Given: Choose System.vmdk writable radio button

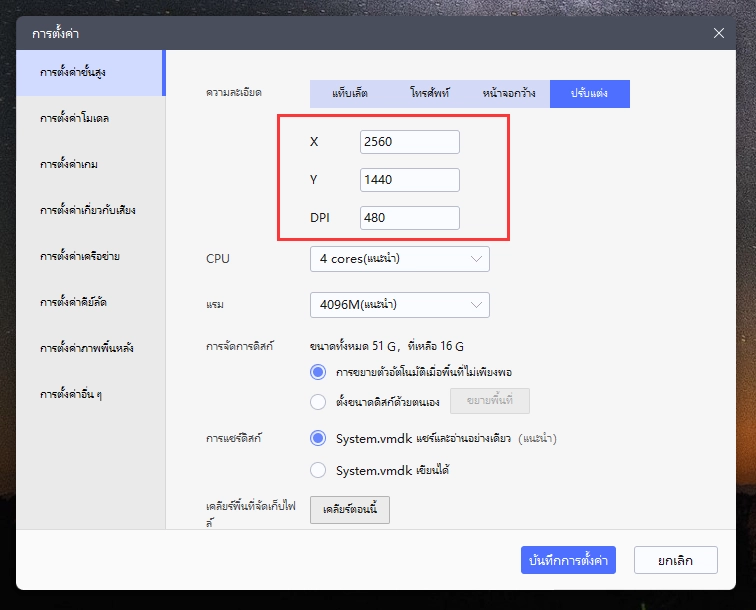Looking at the screenshot, I should [x=319, y=470].
